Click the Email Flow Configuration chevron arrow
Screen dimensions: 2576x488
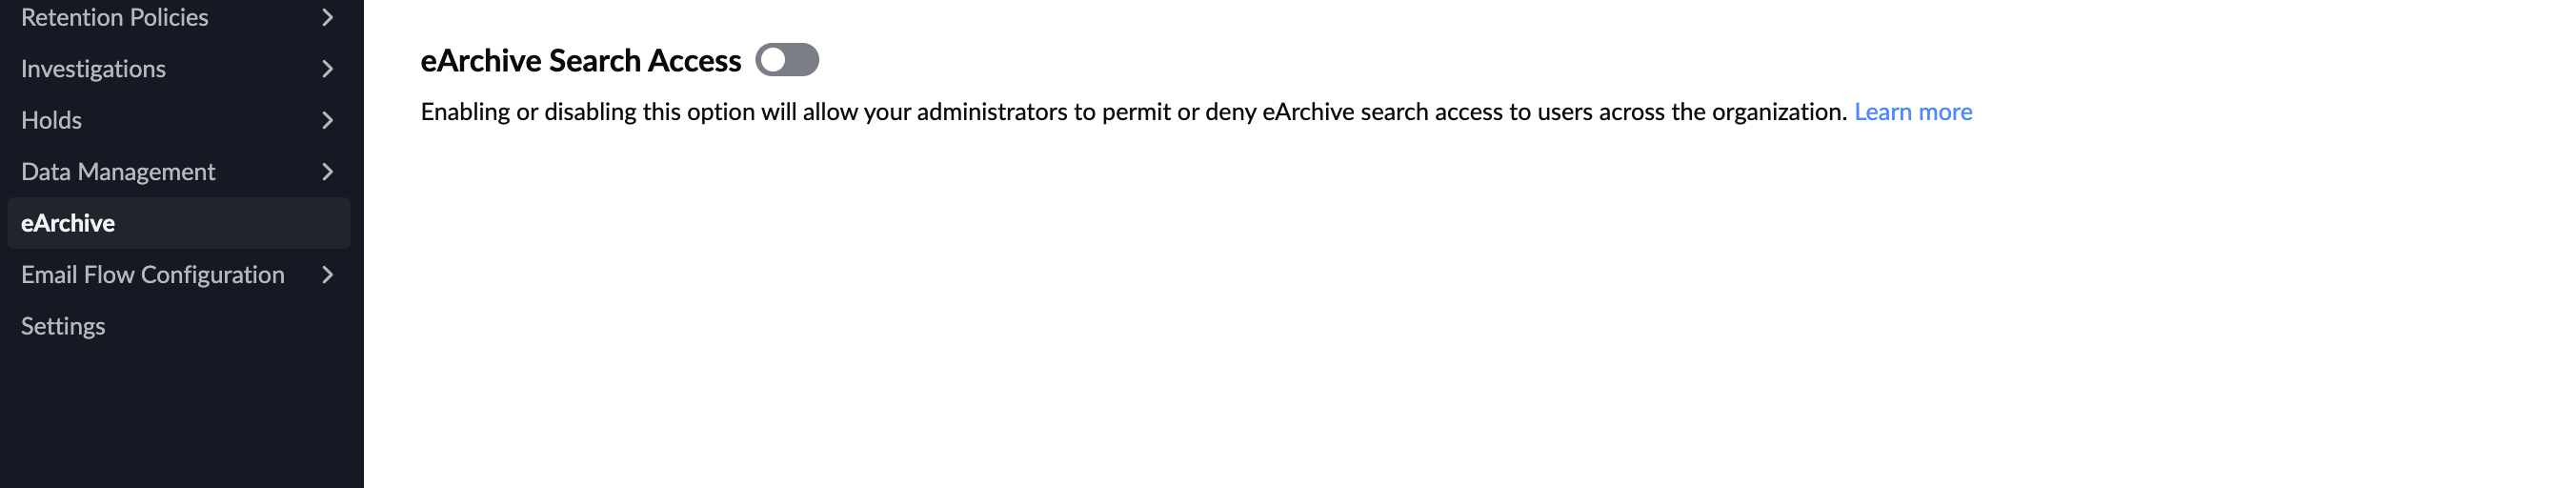(327, 275)
